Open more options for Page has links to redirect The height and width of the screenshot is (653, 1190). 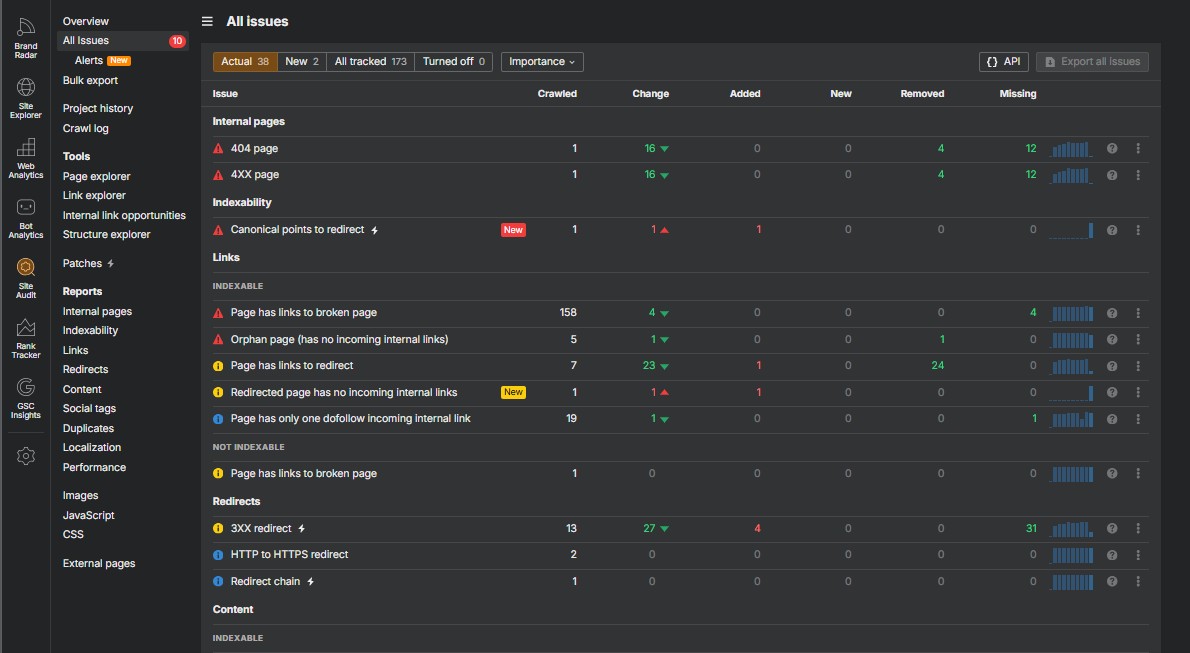(x=1138, y=366)
